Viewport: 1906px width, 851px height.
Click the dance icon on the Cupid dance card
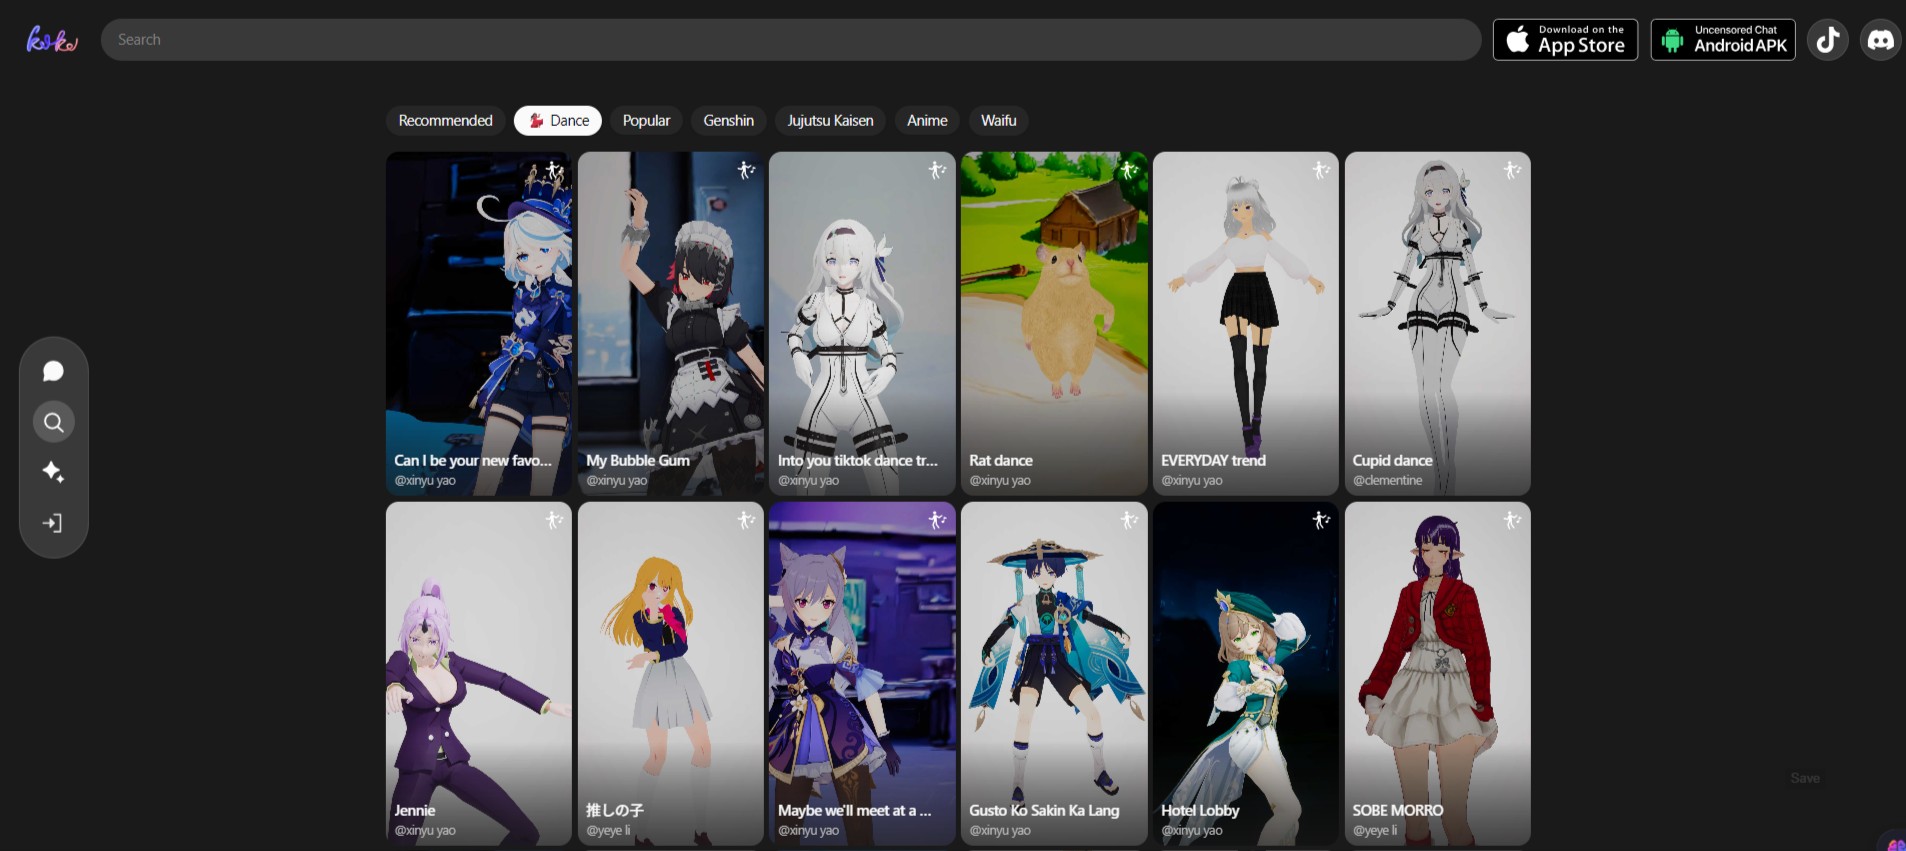tap(1512, 170)
